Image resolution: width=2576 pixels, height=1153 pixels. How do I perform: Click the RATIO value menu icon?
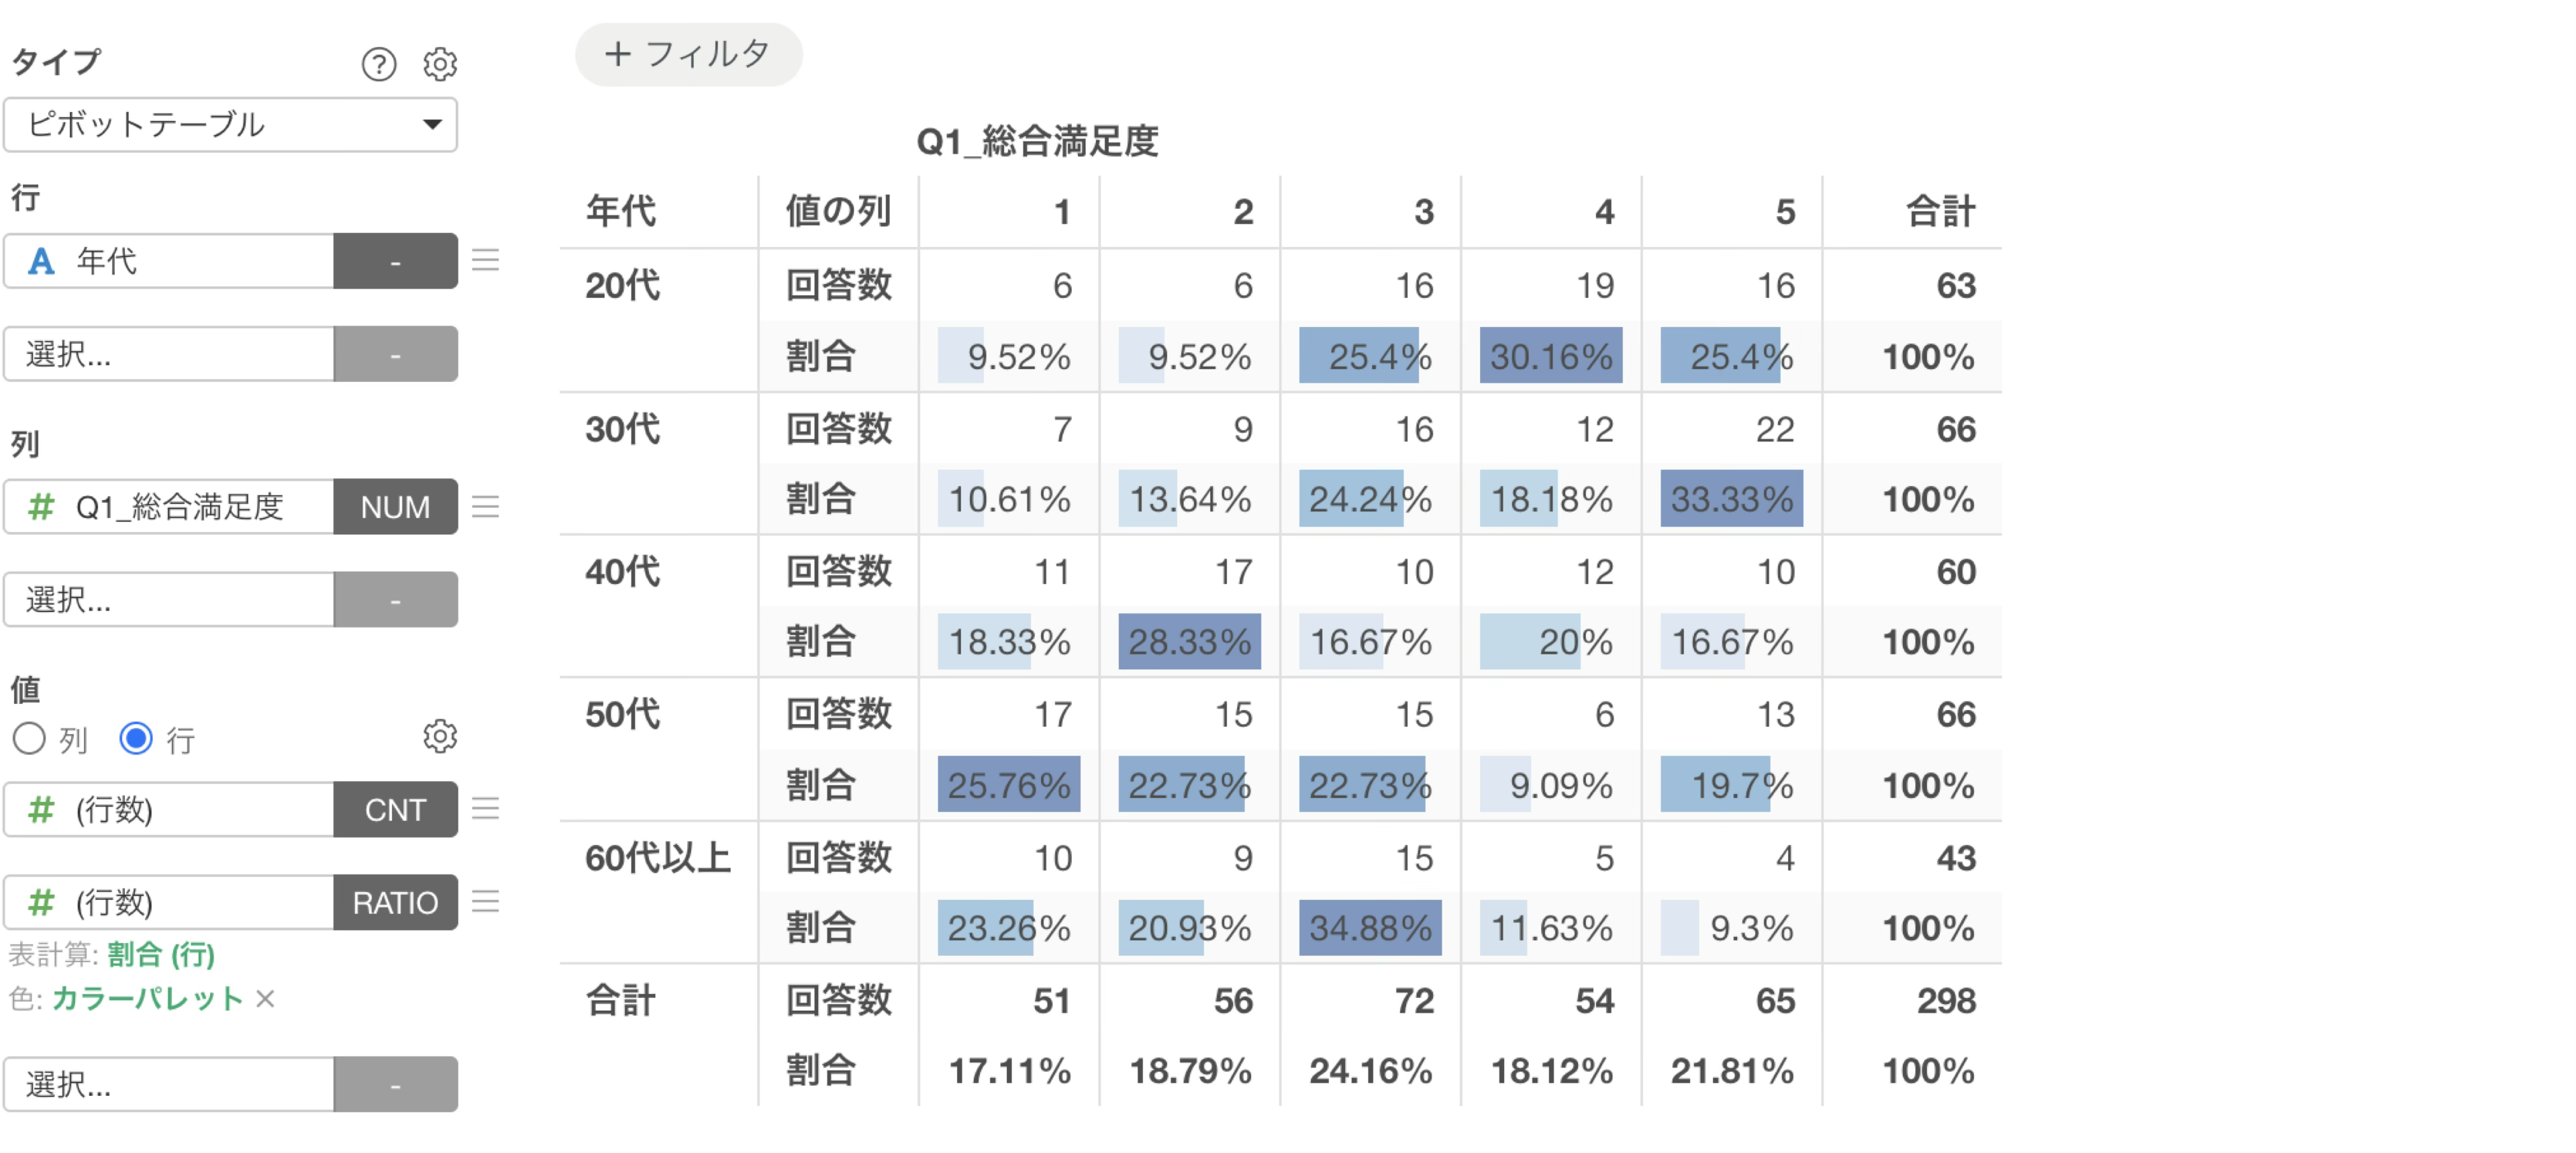point(486,902)
